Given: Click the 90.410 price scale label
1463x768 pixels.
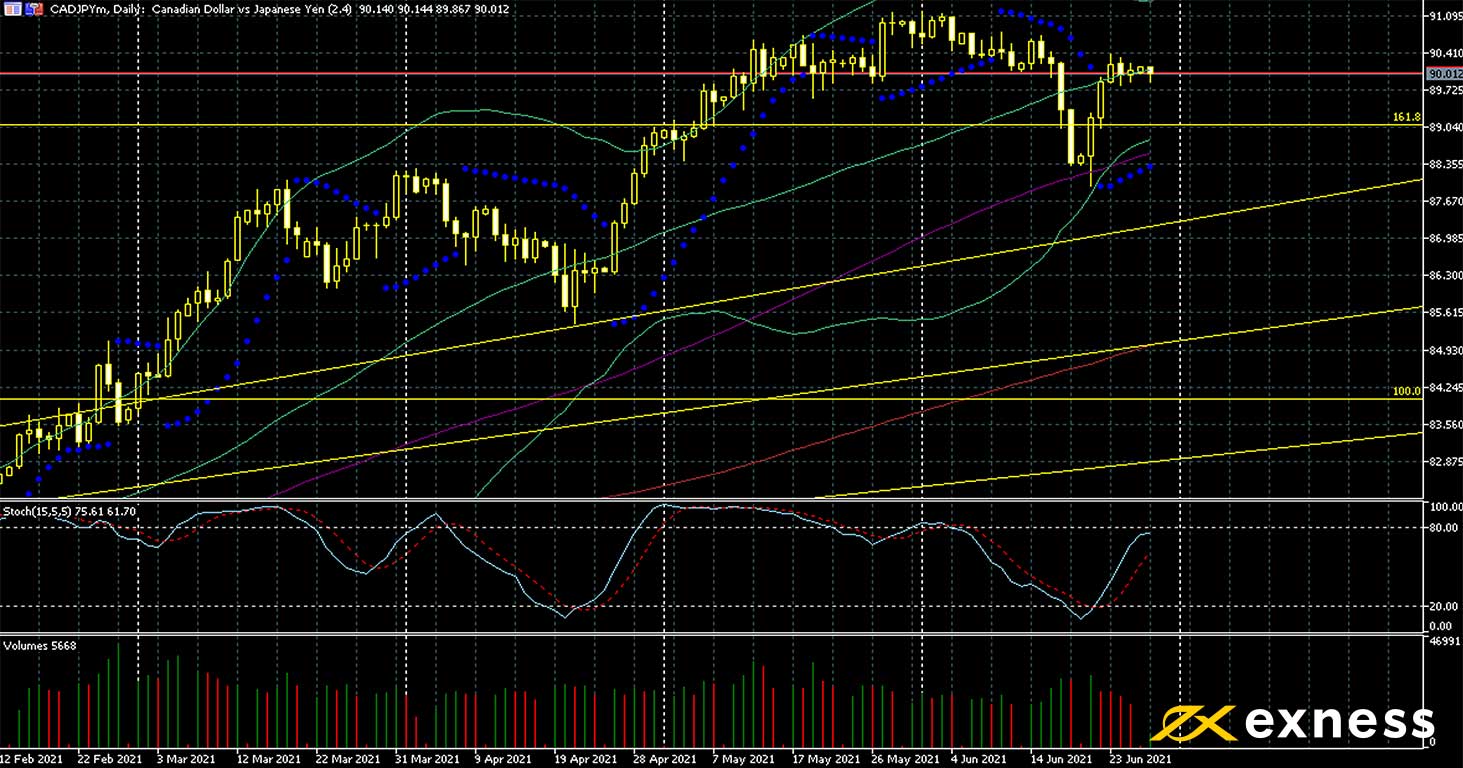Looking at the screenshot, I should coord(1445,53).
